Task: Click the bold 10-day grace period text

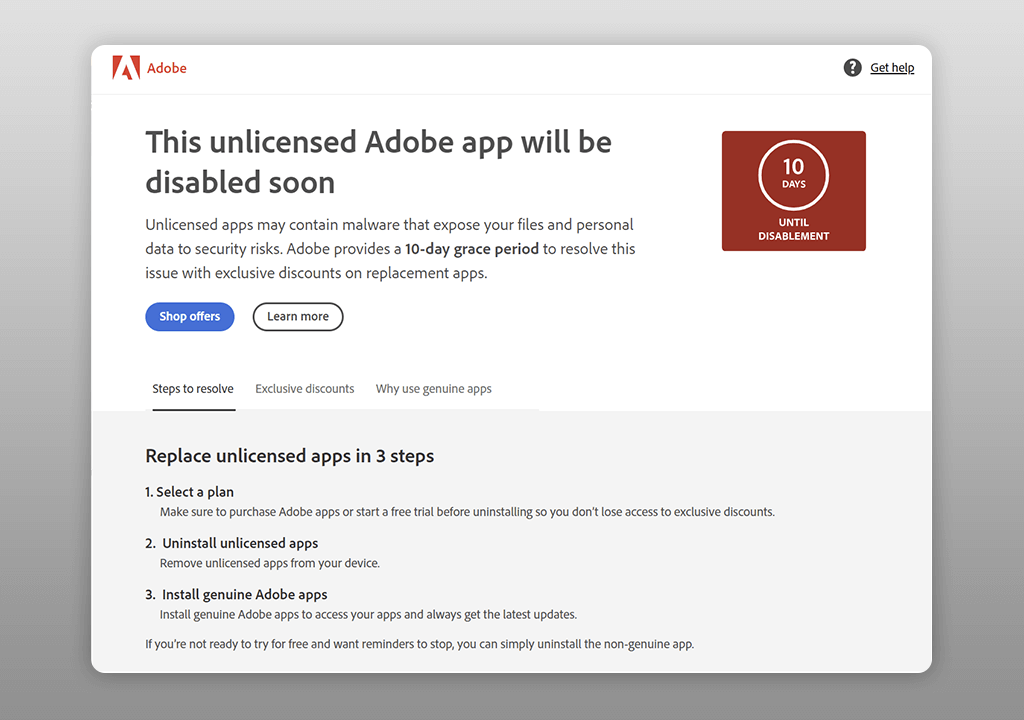Action: [x=471, y=249]
